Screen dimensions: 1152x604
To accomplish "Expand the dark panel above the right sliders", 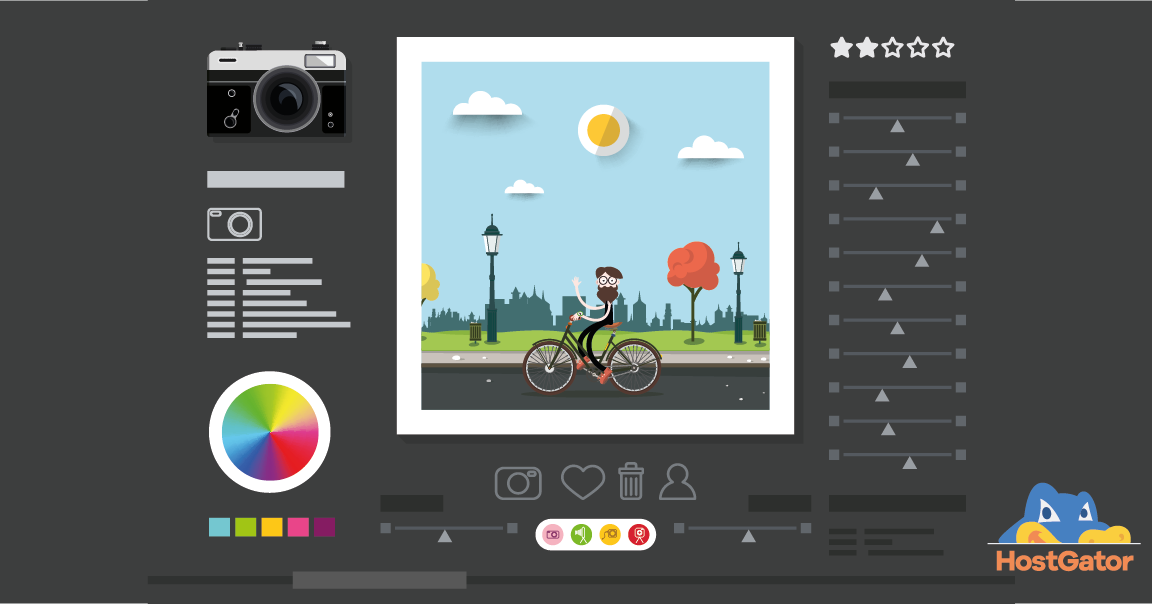I will [896, 88].
